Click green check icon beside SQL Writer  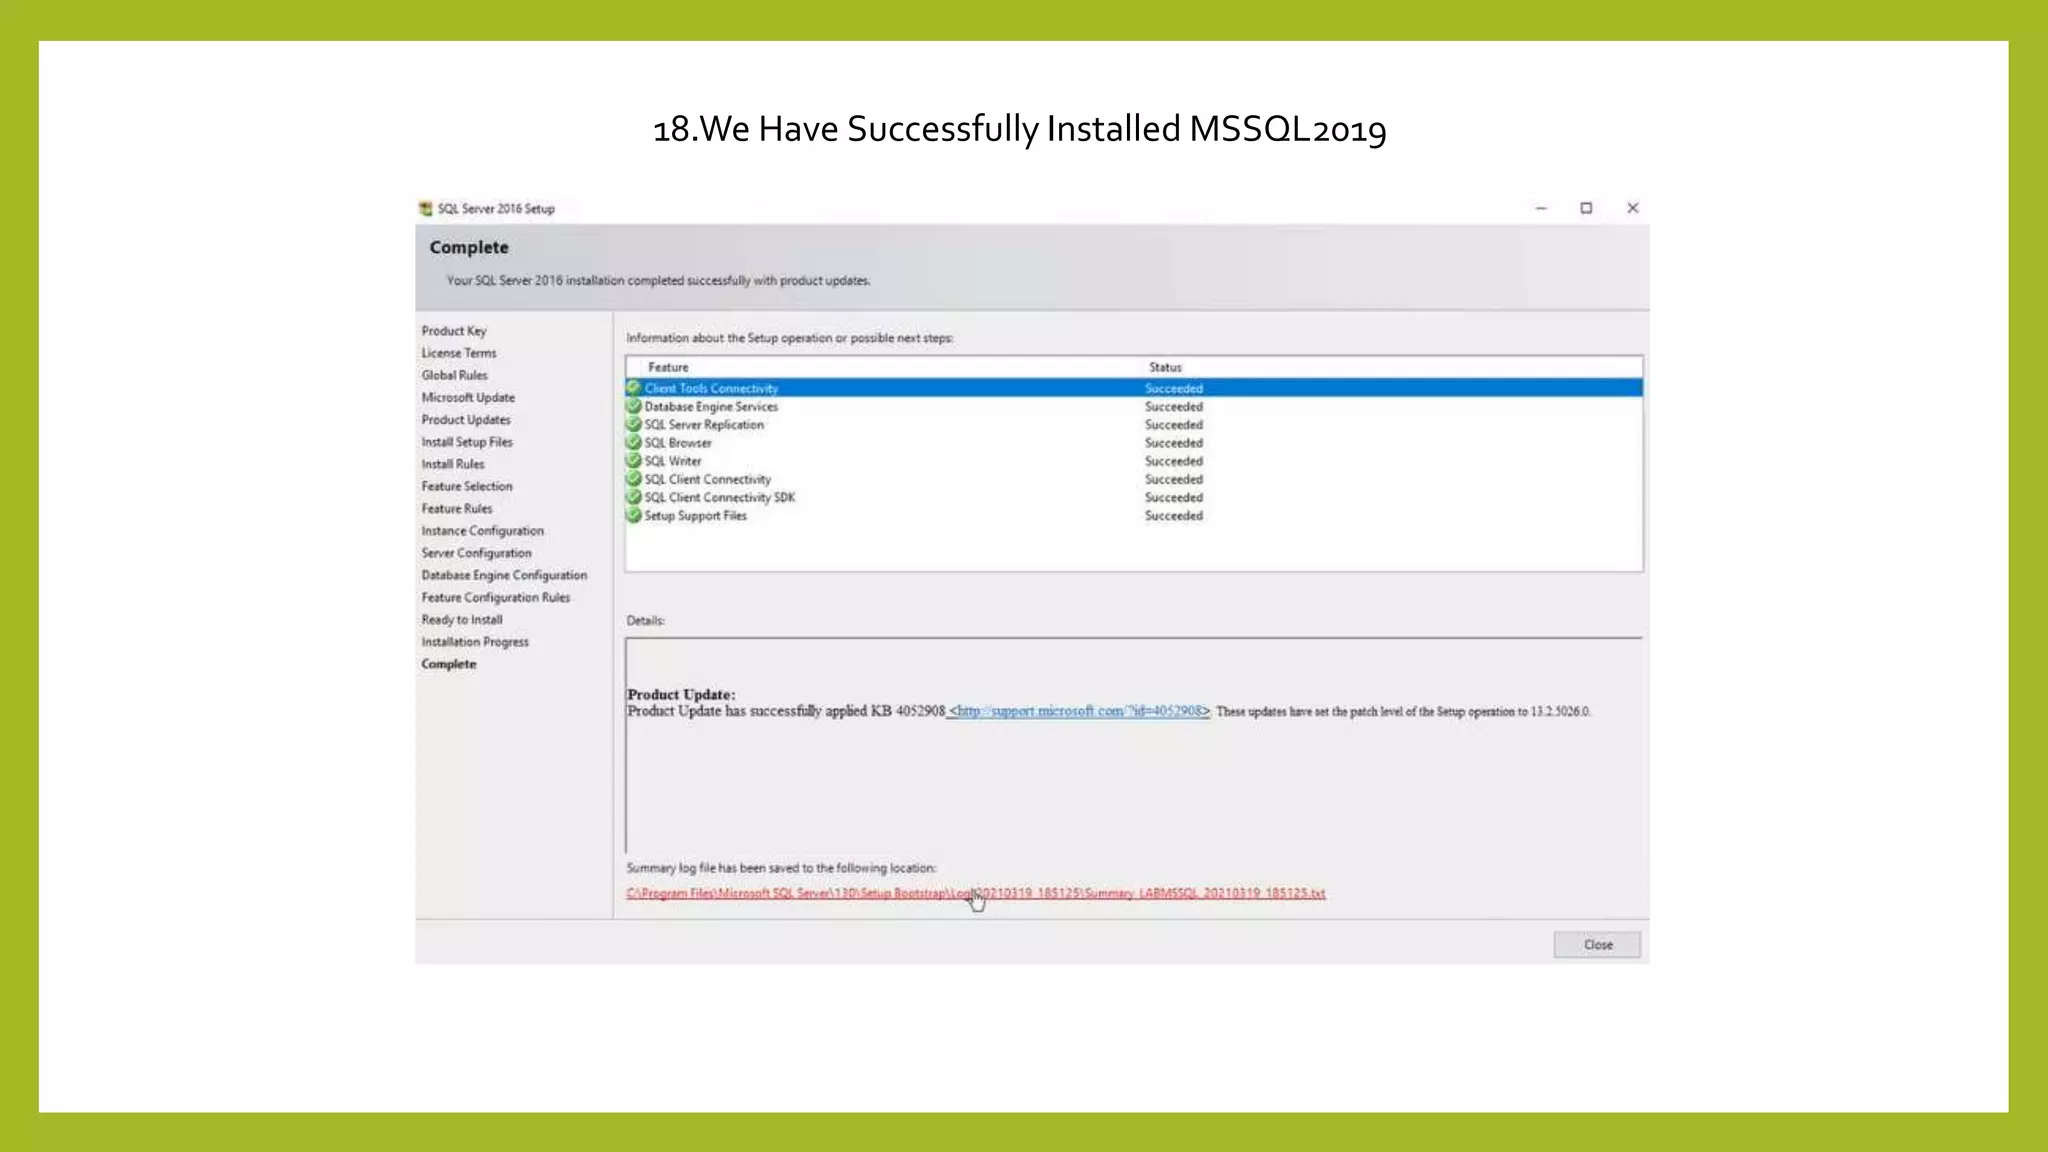click(633, 460)
